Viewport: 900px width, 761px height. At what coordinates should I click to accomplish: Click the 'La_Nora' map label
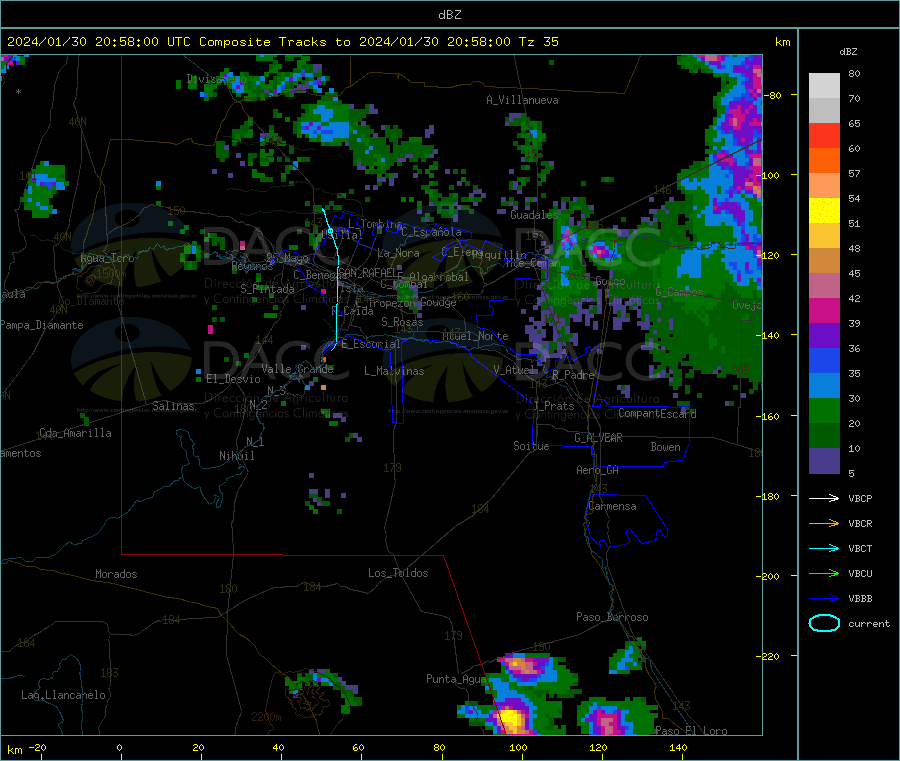point(398,253)
